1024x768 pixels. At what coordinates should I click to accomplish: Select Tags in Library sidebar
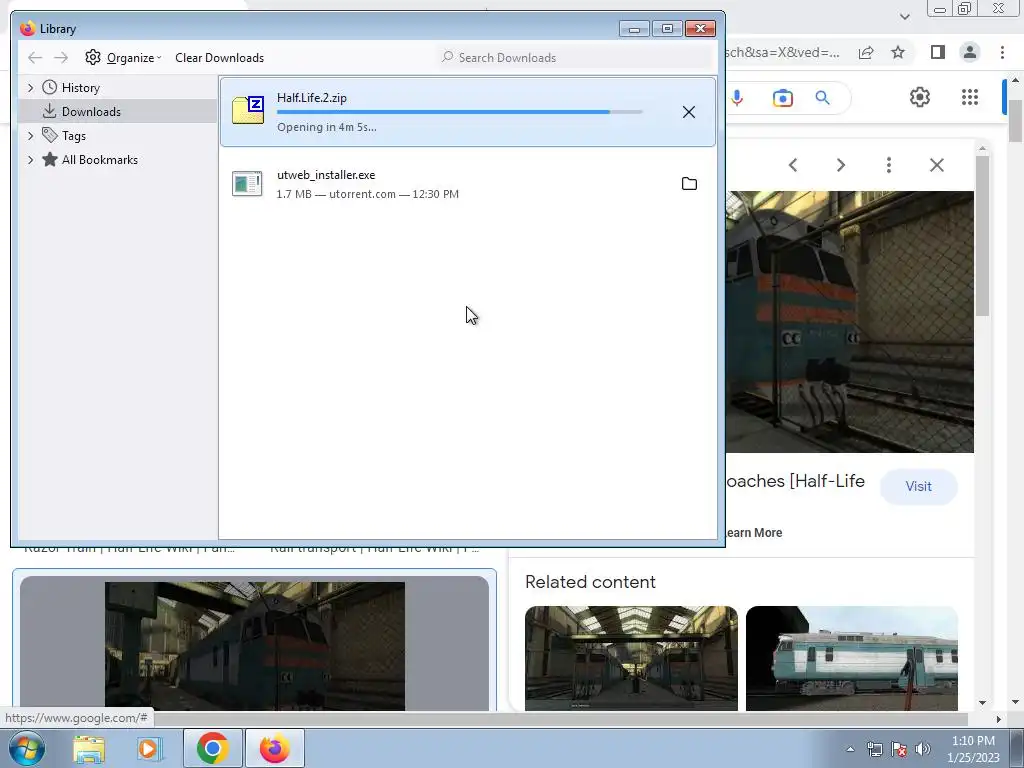pos(74,136)
